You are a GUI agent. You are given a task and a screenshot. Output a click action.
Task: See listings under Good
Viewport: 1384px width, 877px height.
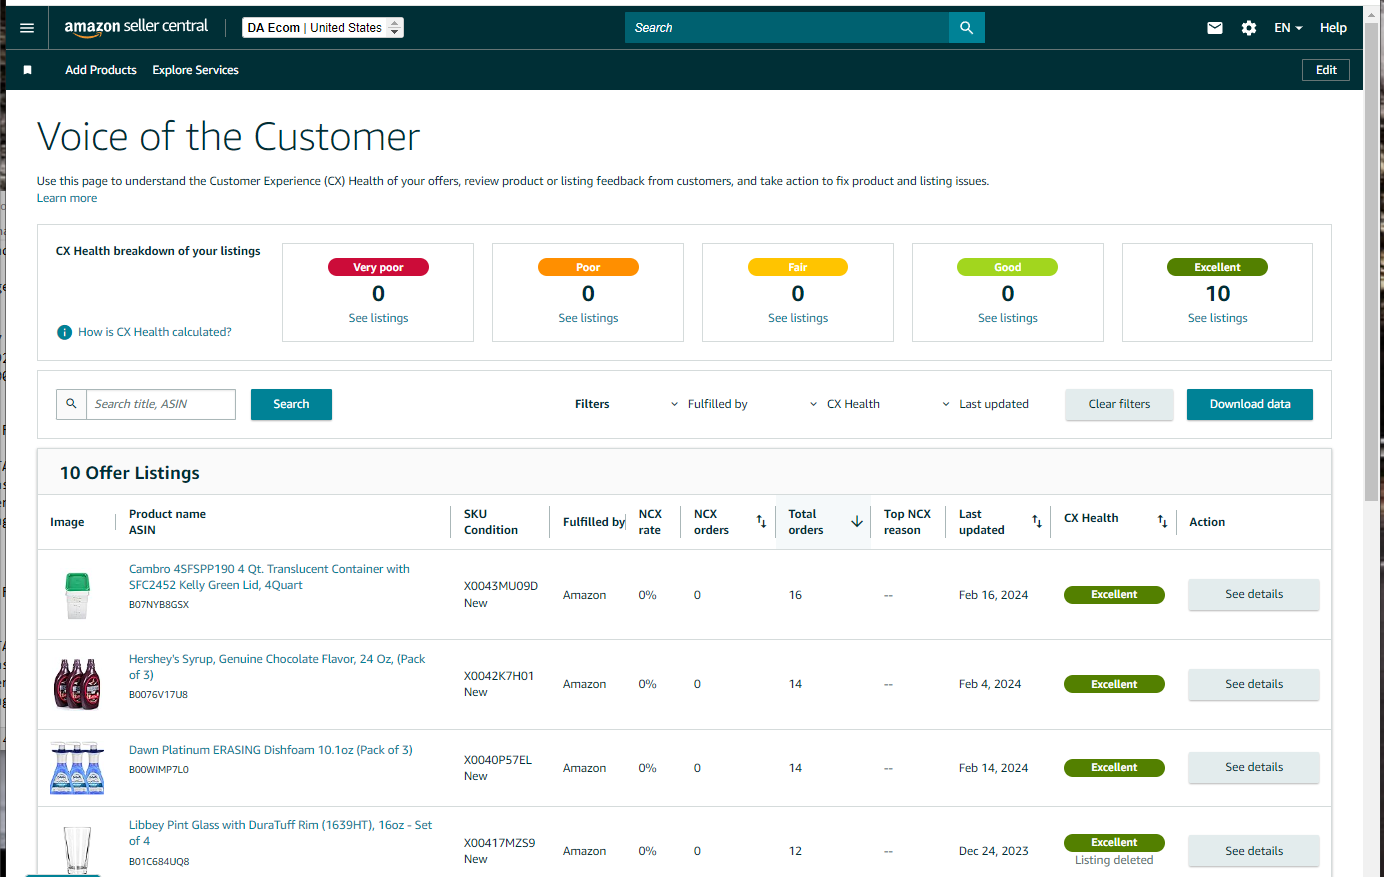click(1008, 318)
